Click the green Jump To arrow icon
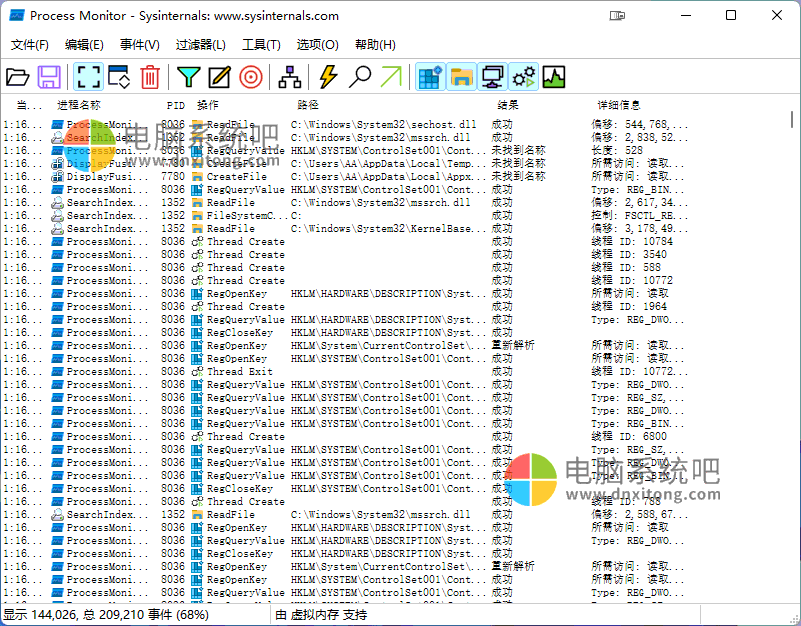This screenshot has width=801, height=626. (x=391, y=77)
